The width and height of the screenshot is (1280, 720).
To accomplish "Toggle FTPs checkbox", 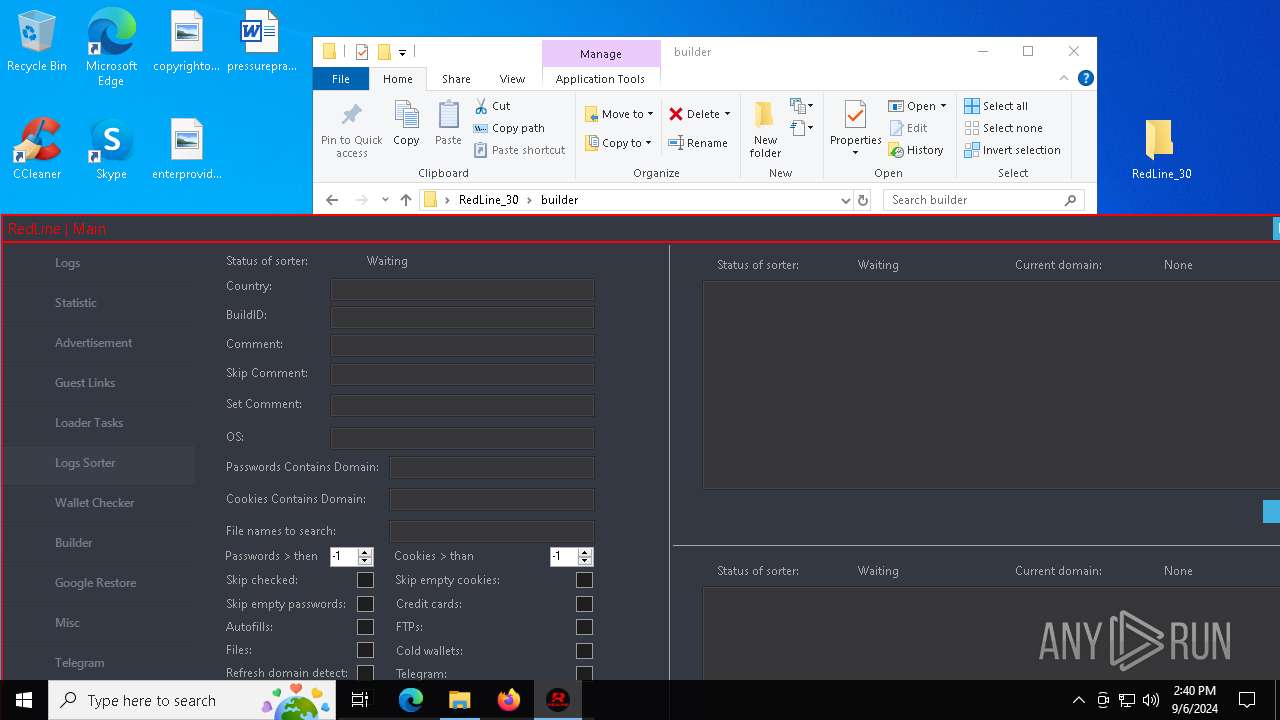I will (584, 627).
